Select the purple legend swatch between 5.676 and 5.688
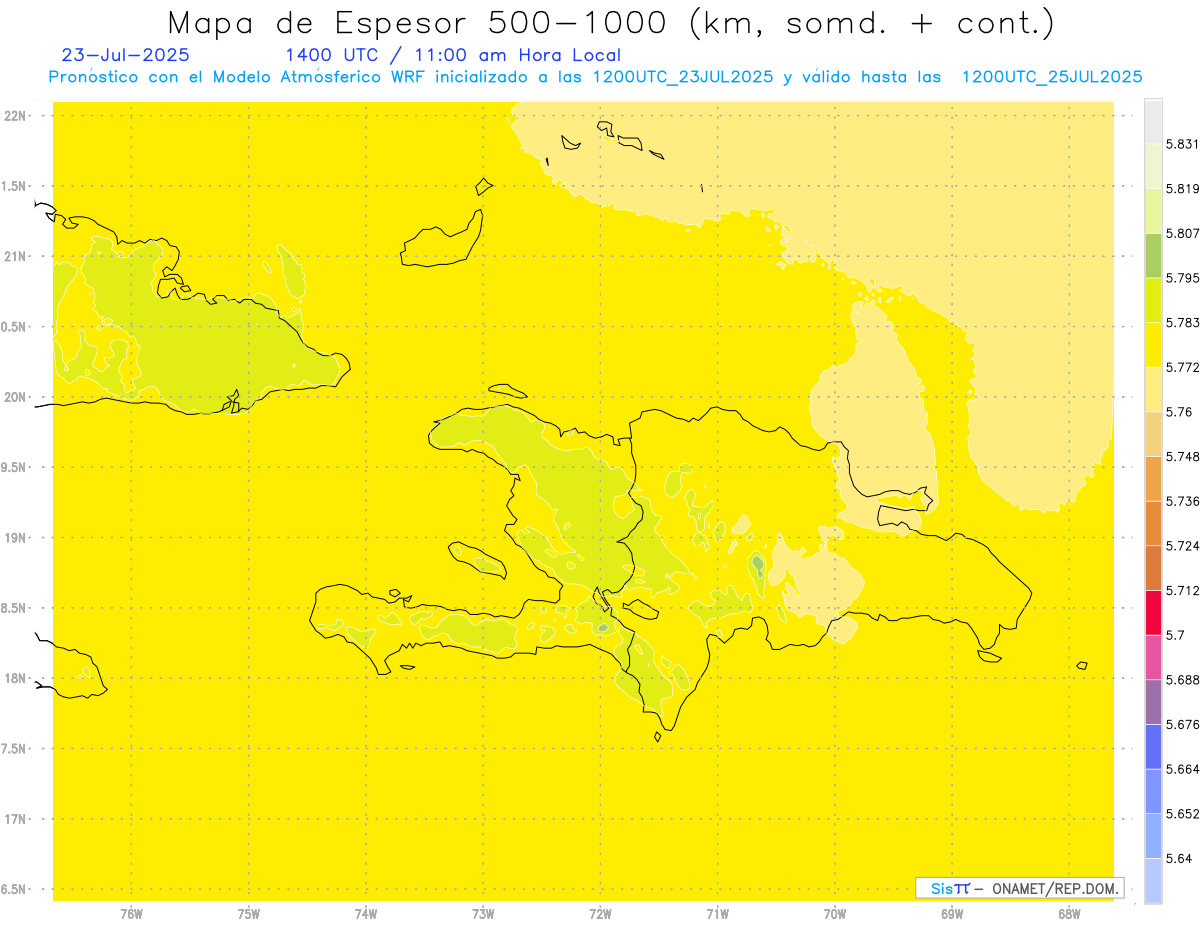Screen dimensions: 1200x927 click(x=1153, y=702)
